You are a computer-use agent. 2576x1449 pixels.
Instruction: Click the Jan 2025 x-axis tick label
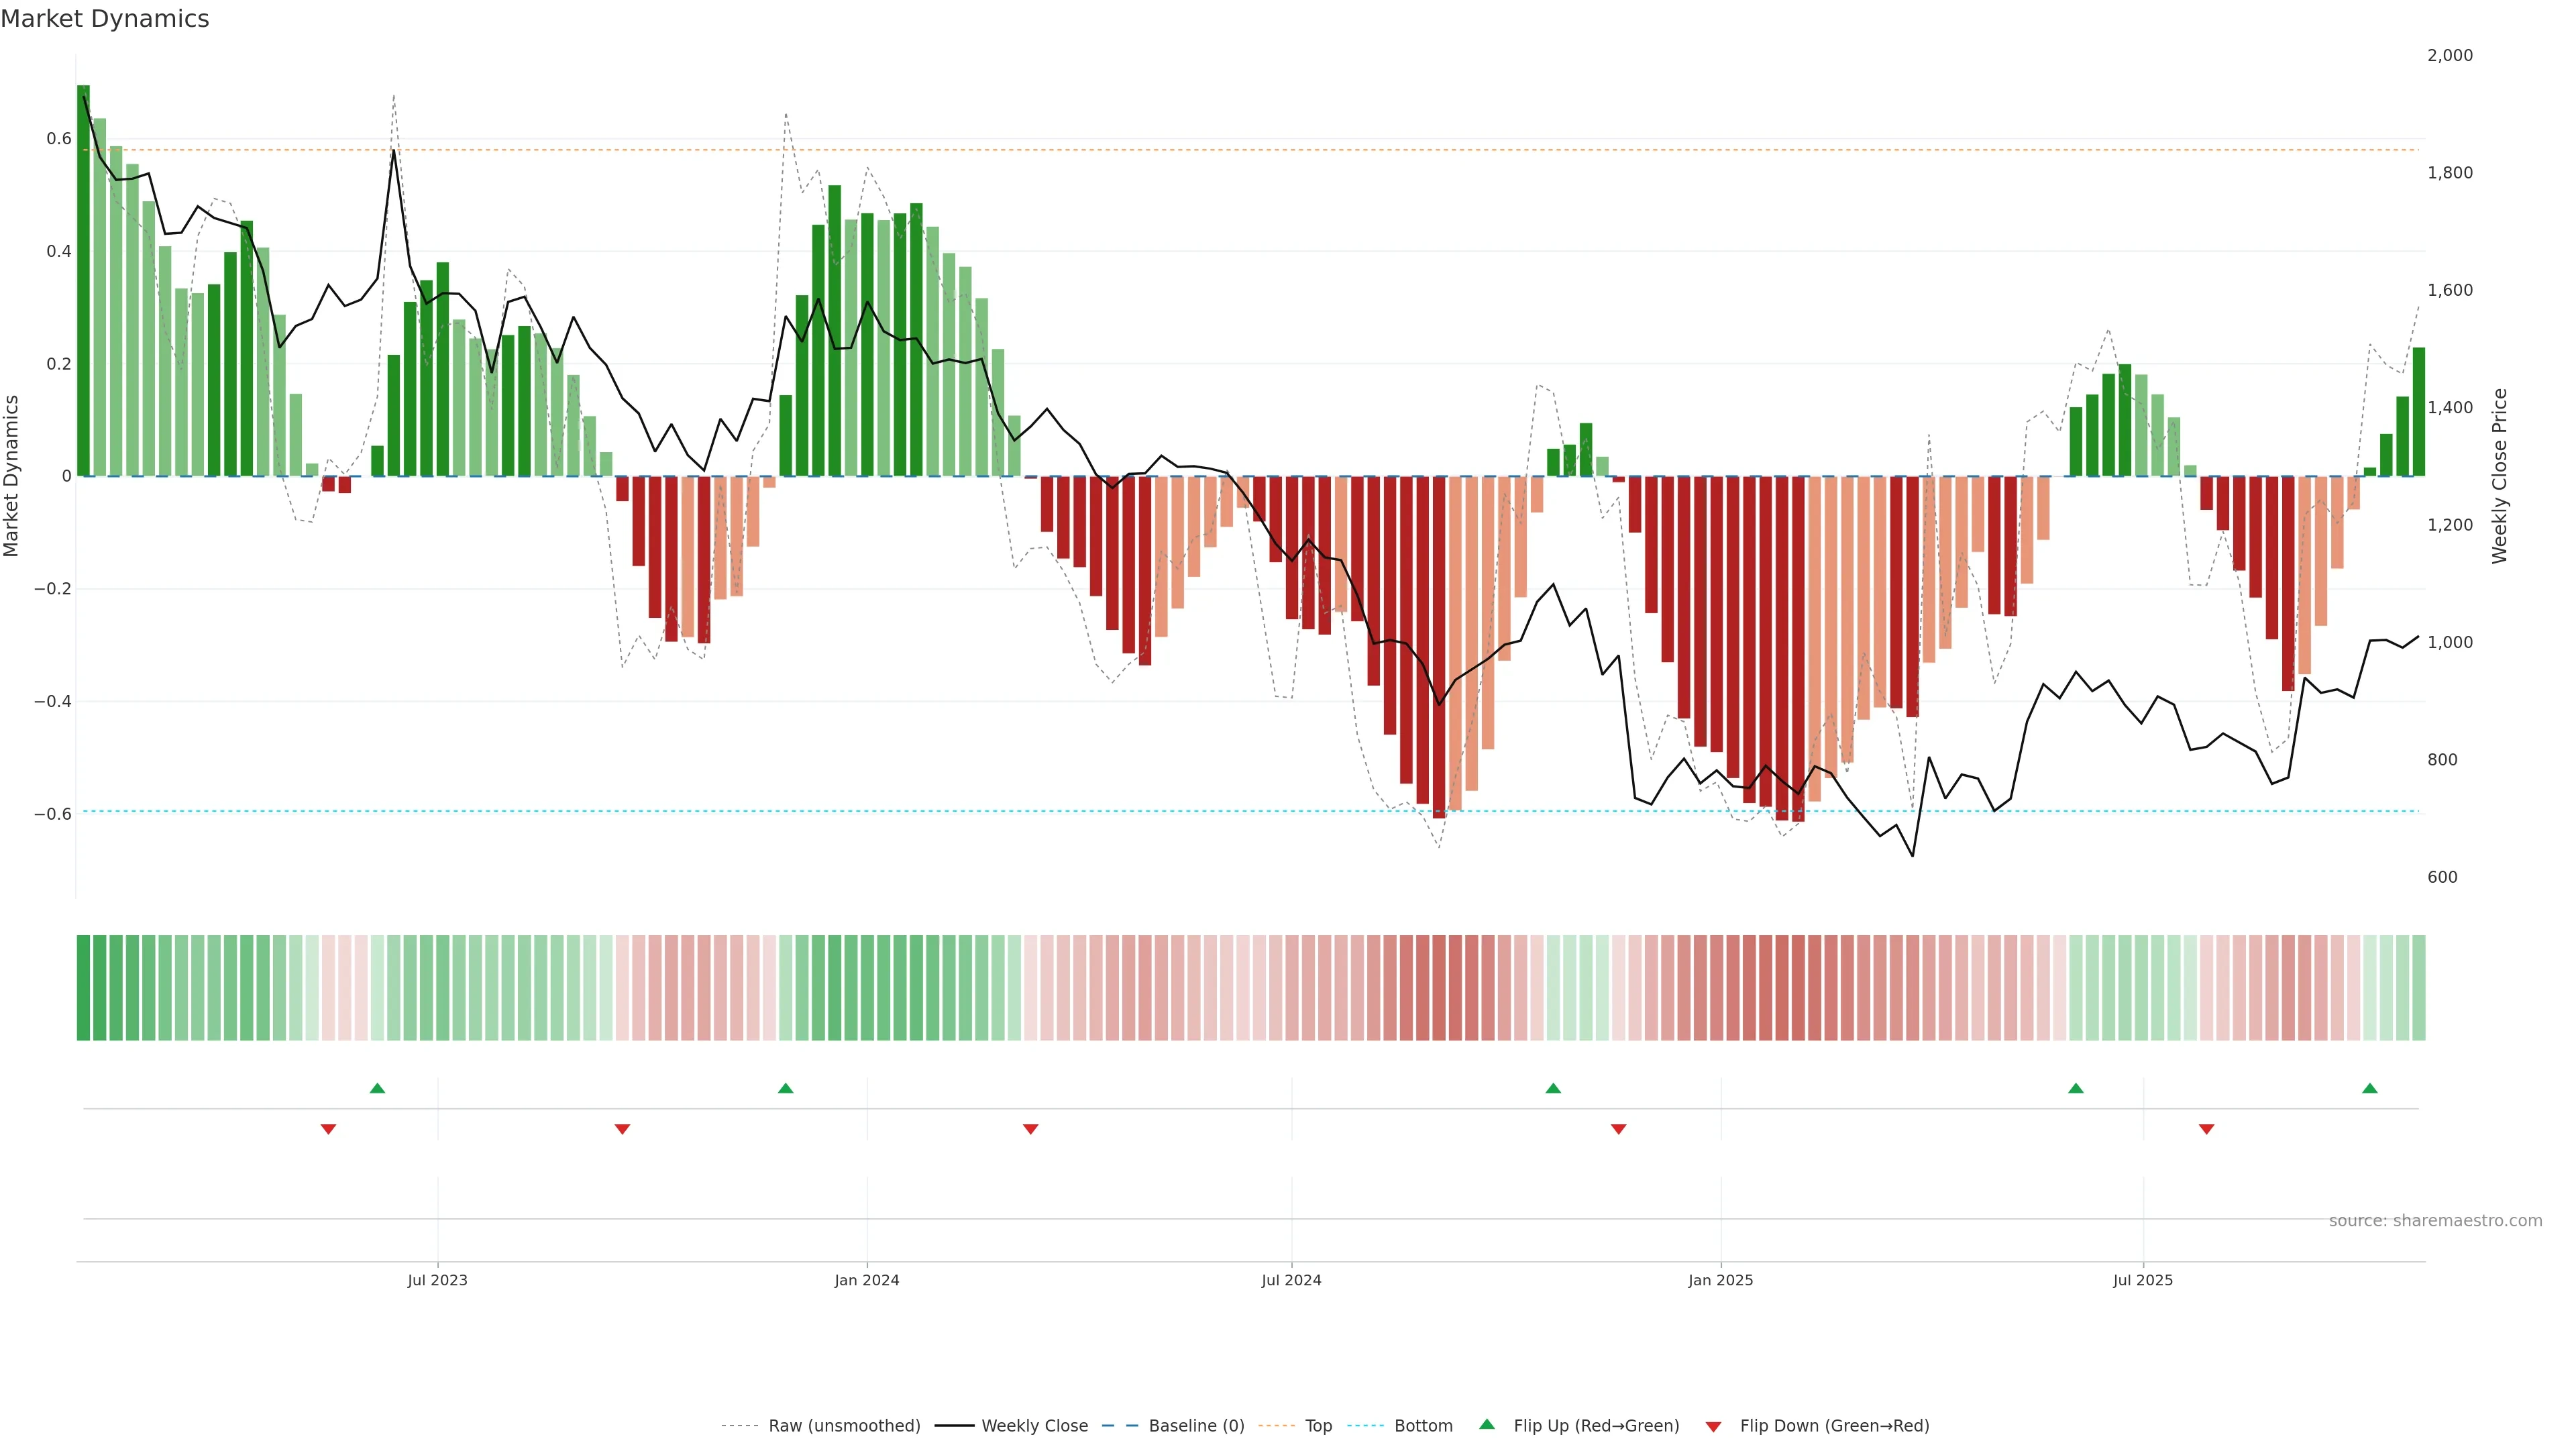click(1720, 1280)
